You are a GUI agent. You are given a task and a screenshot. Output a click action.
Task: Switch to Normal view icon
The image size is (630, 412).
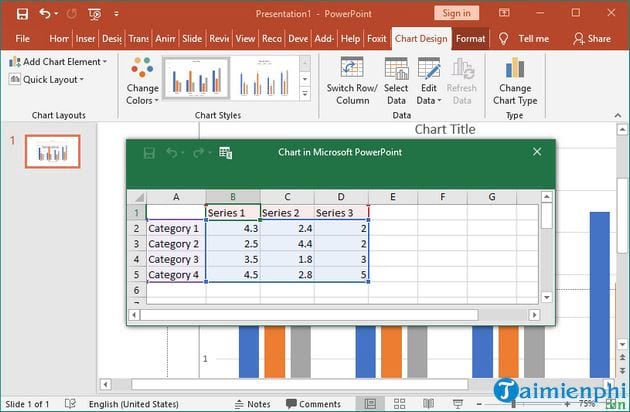tap(370, 404)
